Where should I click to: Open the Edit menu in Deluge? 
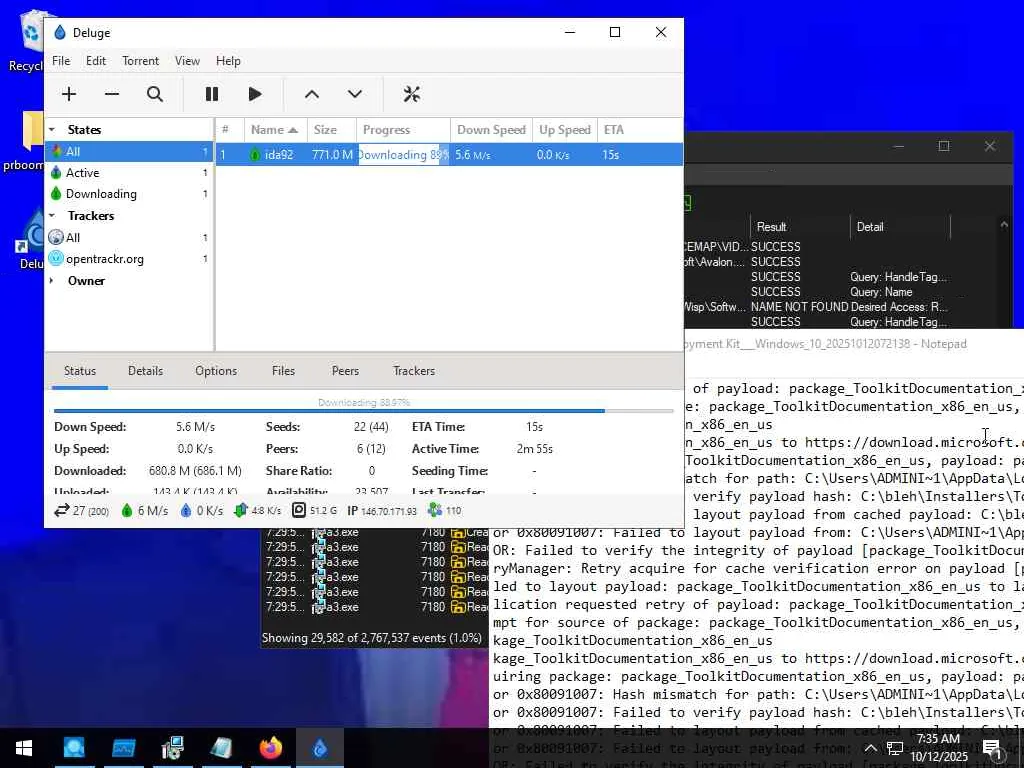95,61
